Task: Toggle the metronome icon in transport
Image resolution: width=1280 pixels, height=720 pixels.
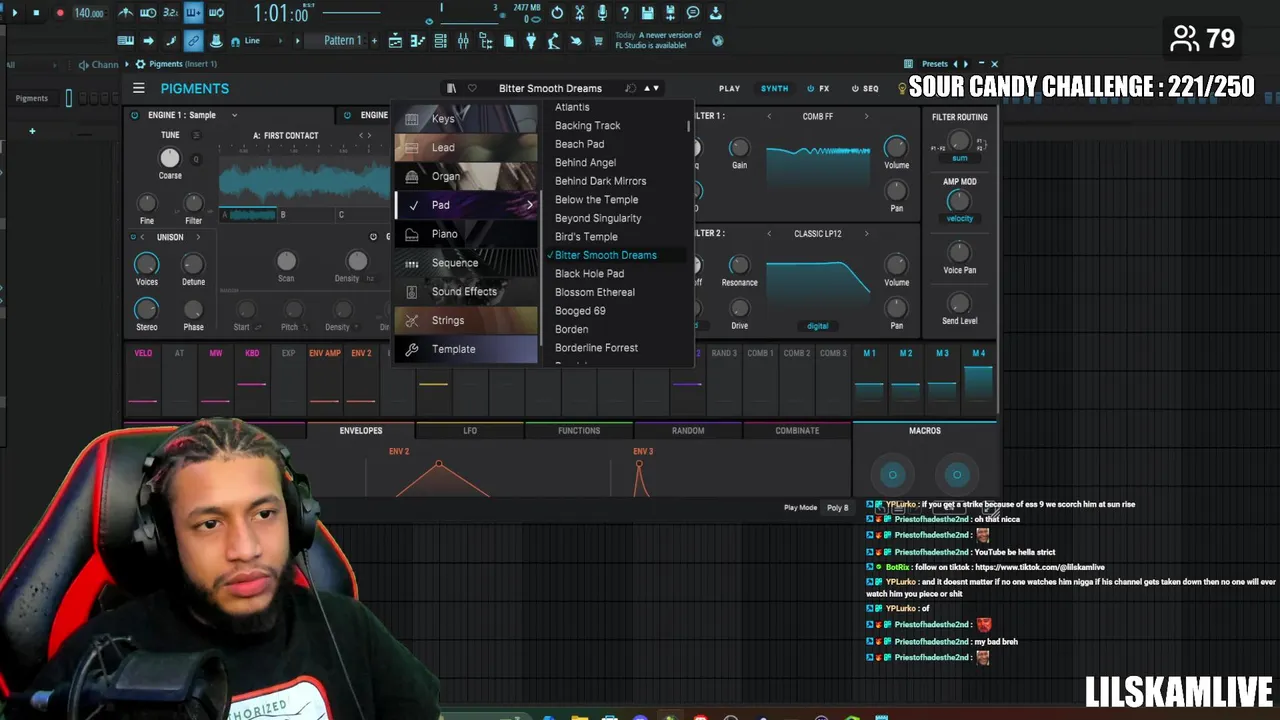Action: click(125, 13)
